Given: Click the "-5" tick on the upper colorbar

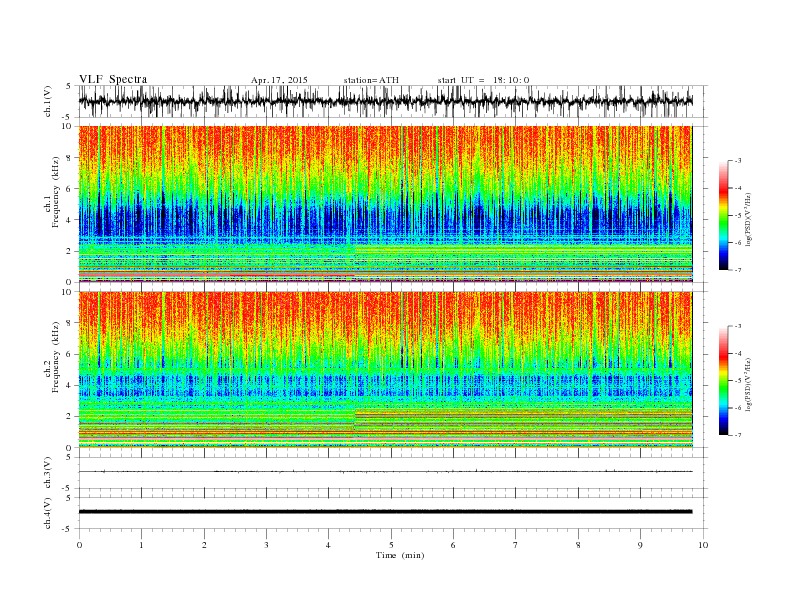Looking at the screenshot, I should pyautogui.click(x=738, y=216).
